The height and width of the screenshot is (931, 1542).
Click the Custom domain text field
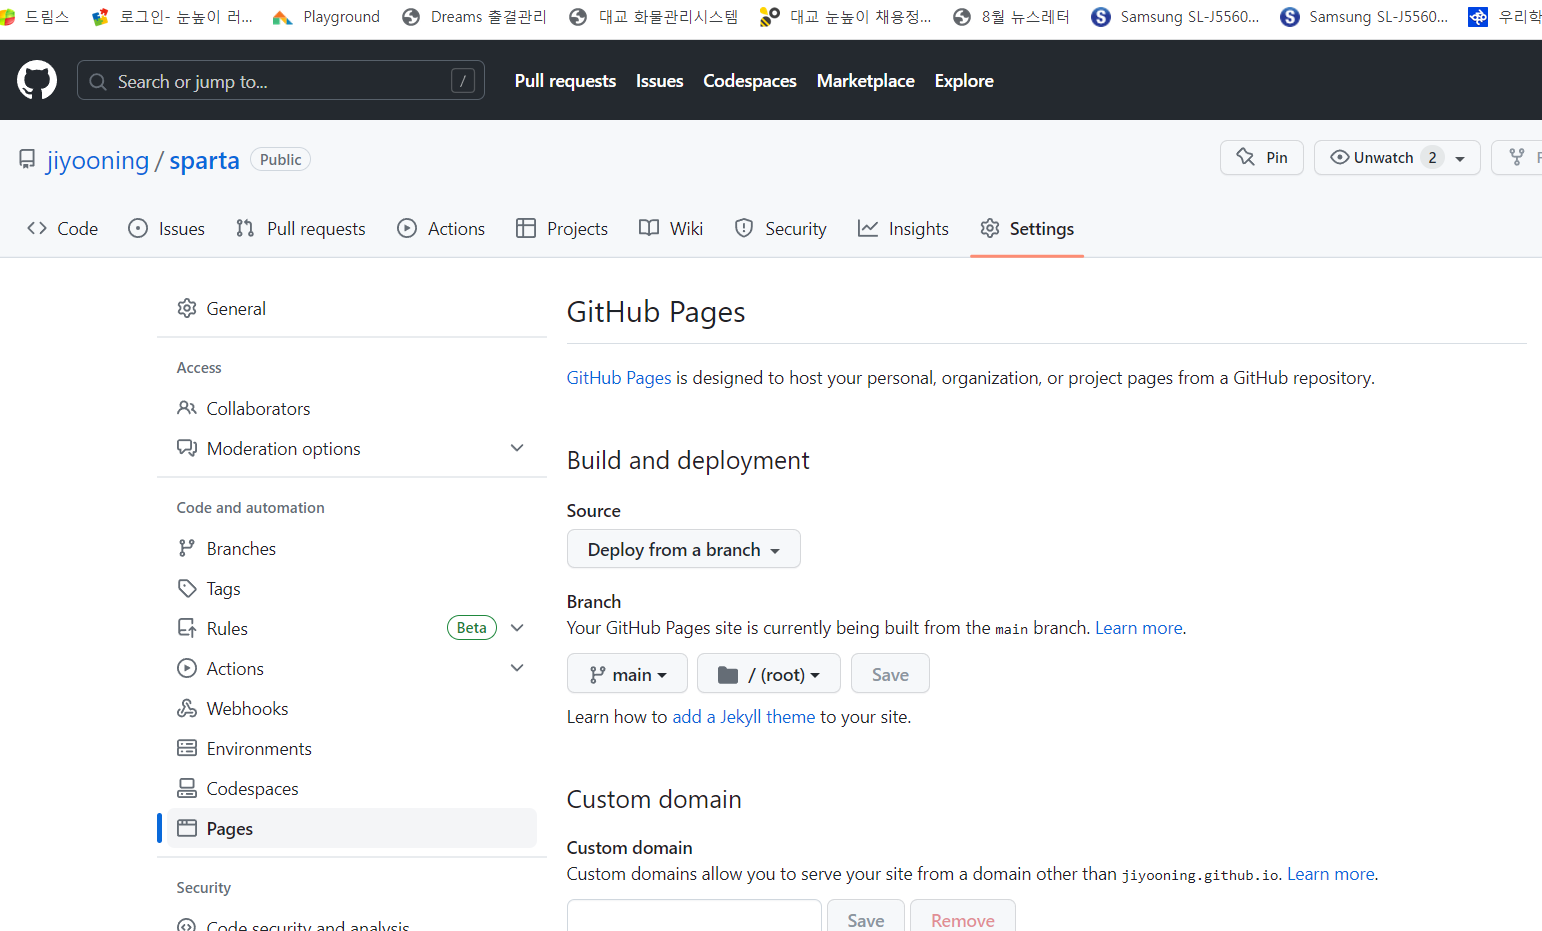pyautogui.click(x=694, y=916)
